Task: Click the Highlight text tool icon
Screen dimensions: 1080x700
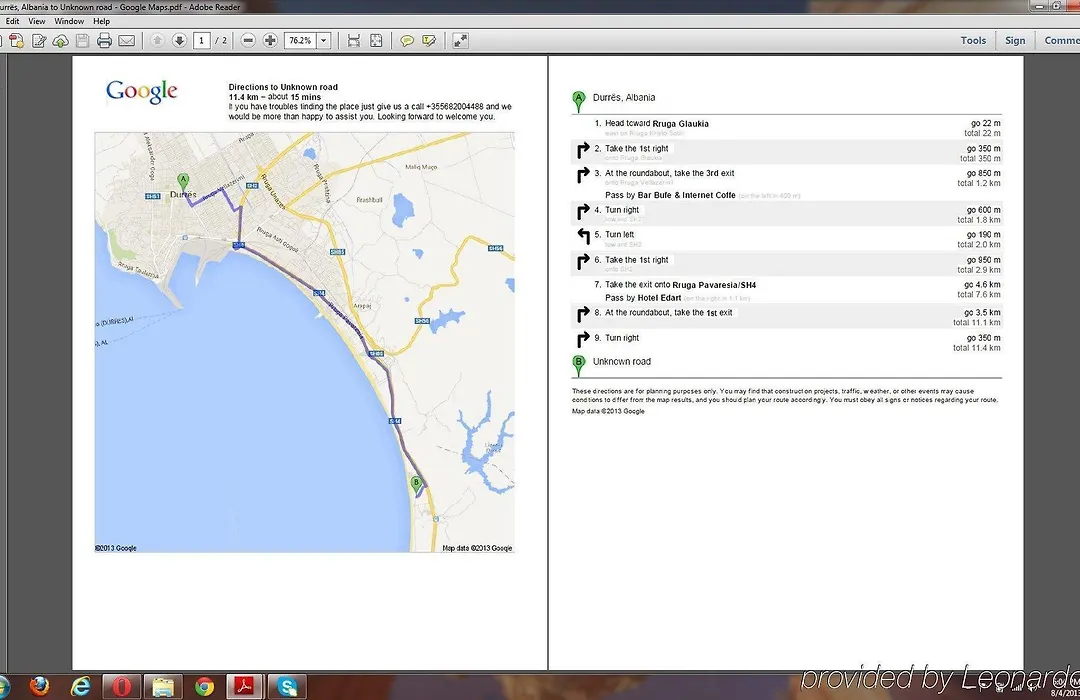Action: [x=429, y=41]
